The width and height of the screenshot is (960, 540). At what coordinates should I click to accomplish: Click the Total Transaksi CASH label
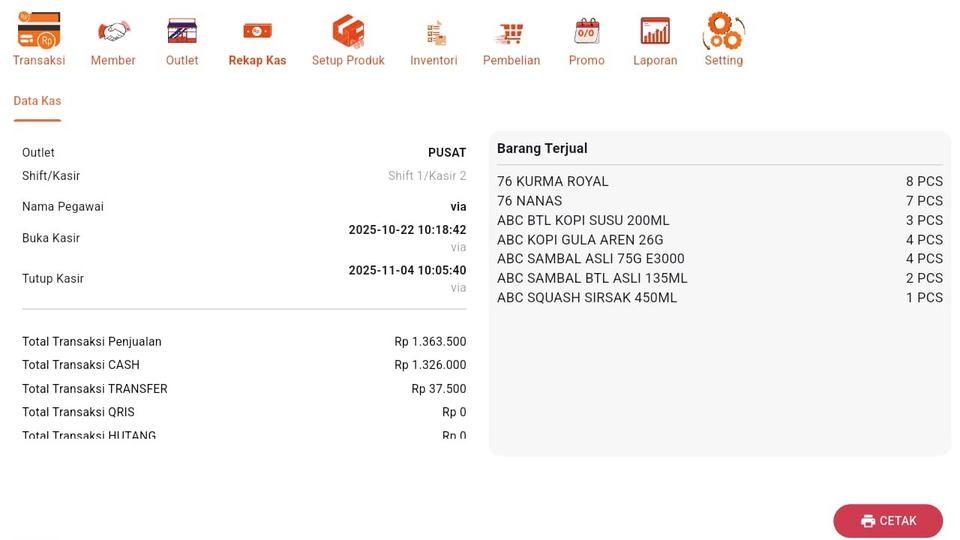(x=81, y=365)
